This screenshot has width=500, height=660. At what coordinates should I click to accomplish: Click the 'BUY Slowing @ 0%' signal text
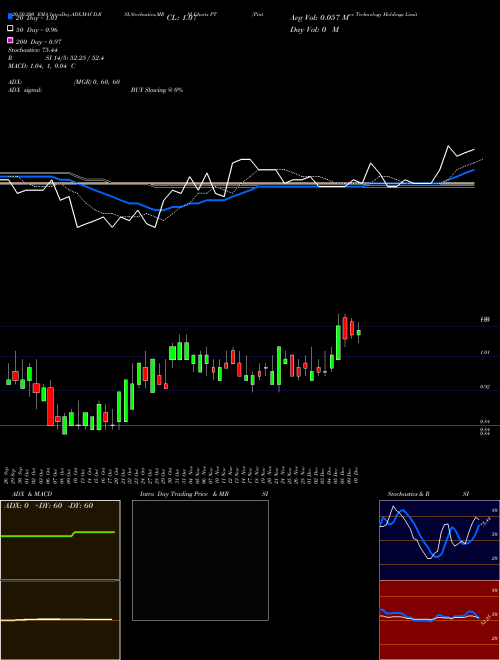pyautogui.click(x=157, y=90)
